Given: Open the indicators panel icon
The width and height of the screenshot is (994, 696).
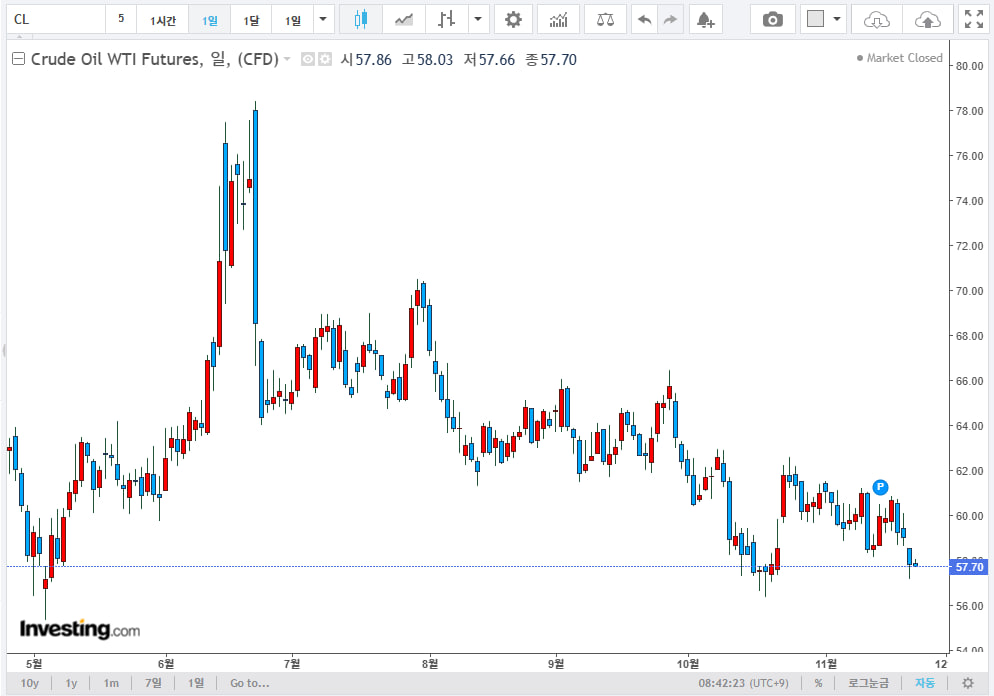Looking at the screenshot, I should tap(558, 19).
